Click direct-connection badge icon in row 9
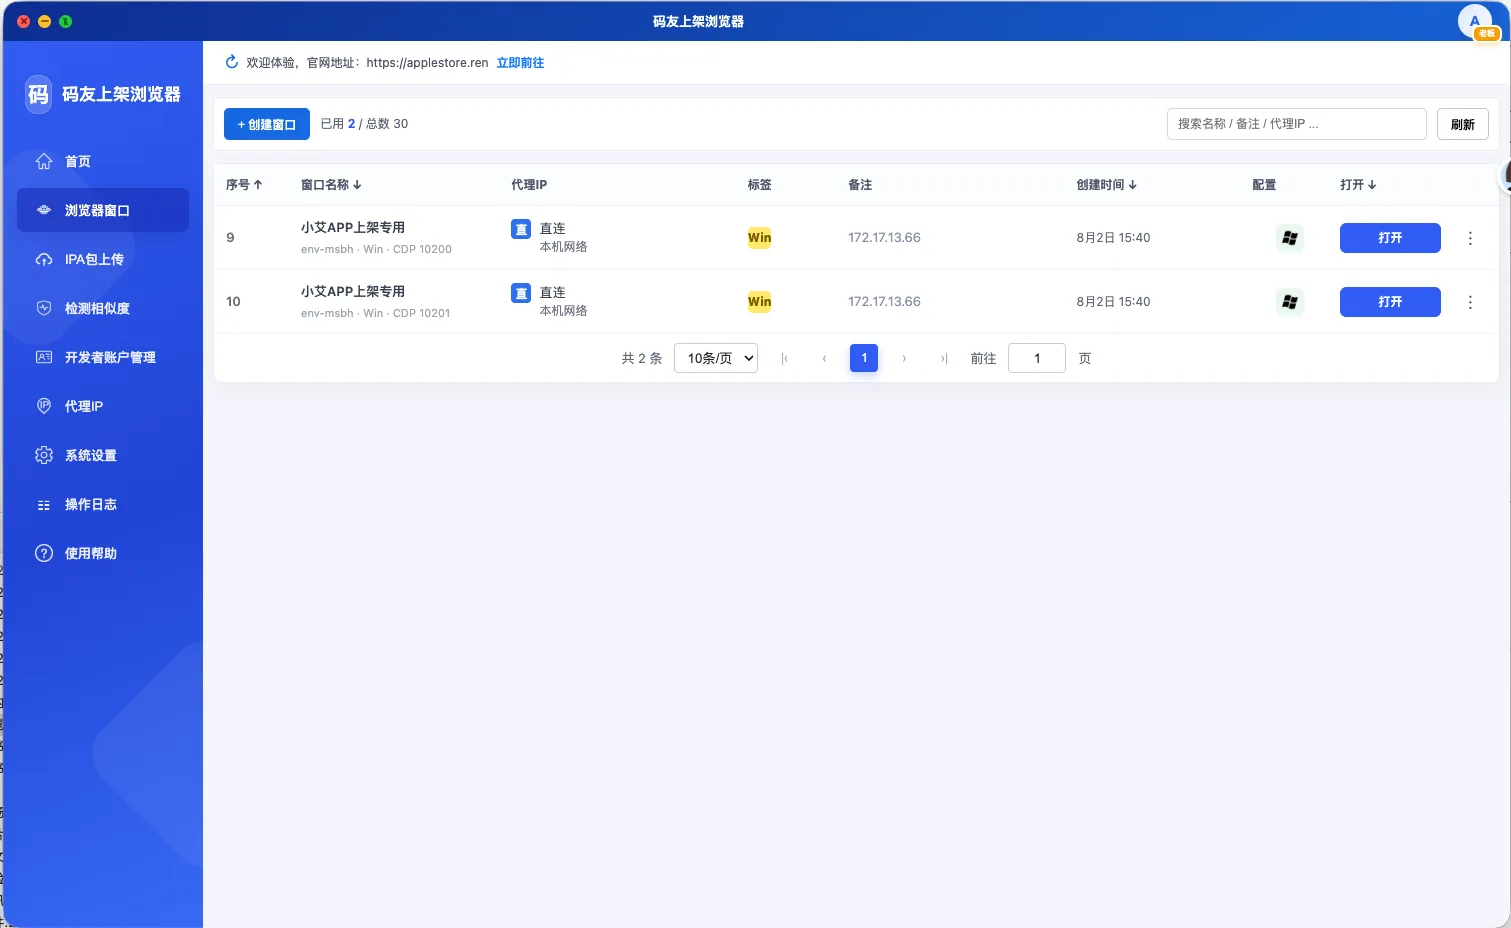The height and width of the screenshot is (928, 1511). tap(521, 229)
